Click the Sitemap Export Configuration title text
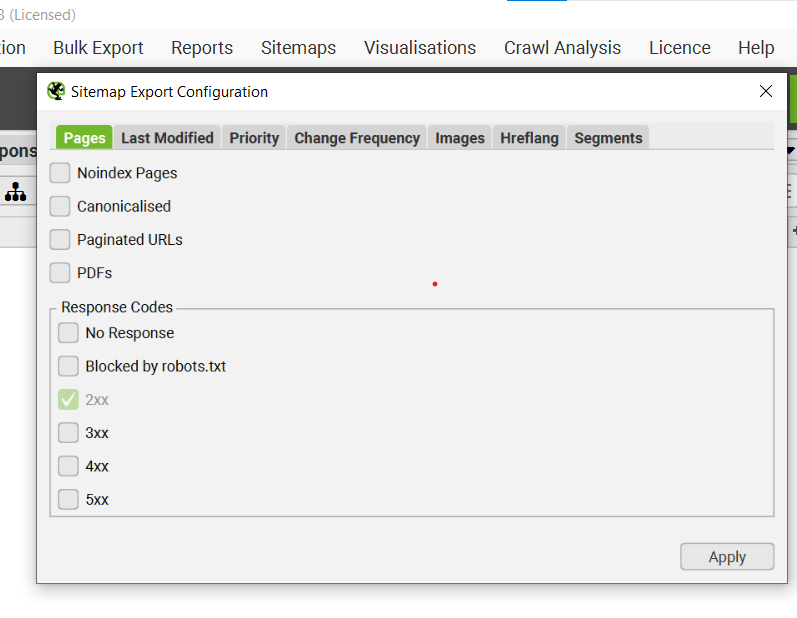Screen dimensions: 797x618 [169, 91]
